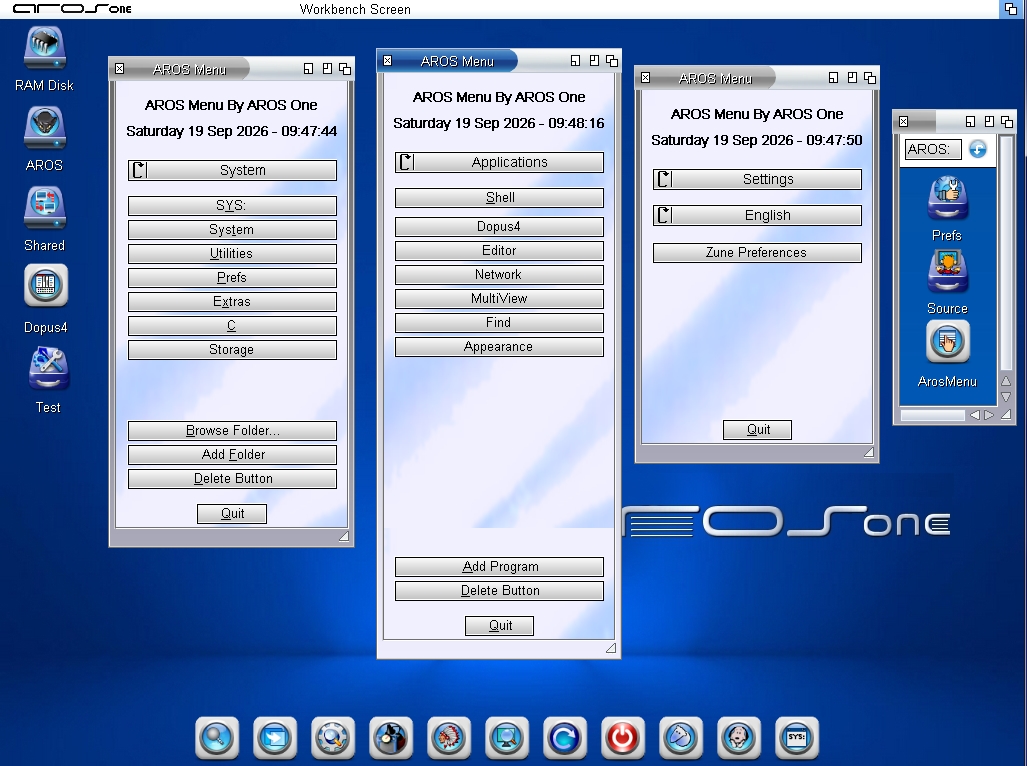The height and width of the screenshot is (766, 1027).
Task: Click Delete Button in Applications menu window
Action: point(499,591)
